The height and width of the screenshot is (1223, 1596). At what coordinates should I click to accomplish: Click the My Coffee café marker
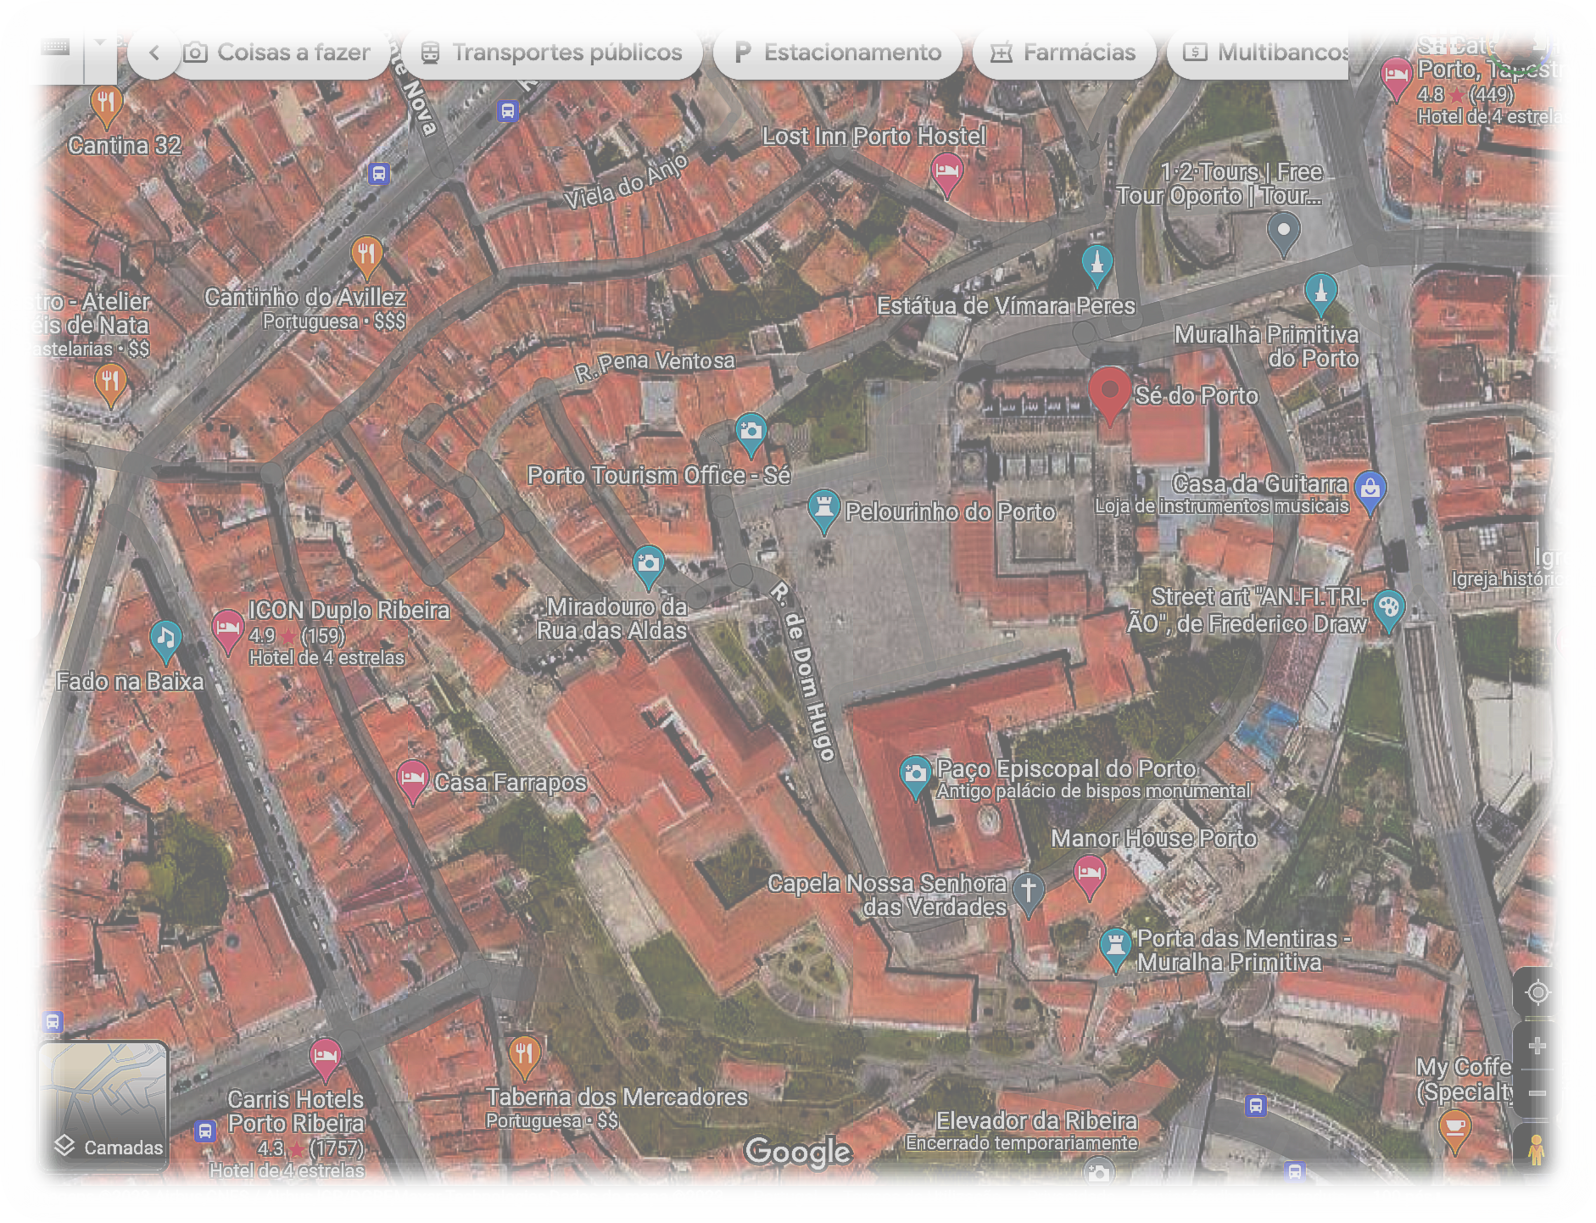[x=1454, y=1128]
